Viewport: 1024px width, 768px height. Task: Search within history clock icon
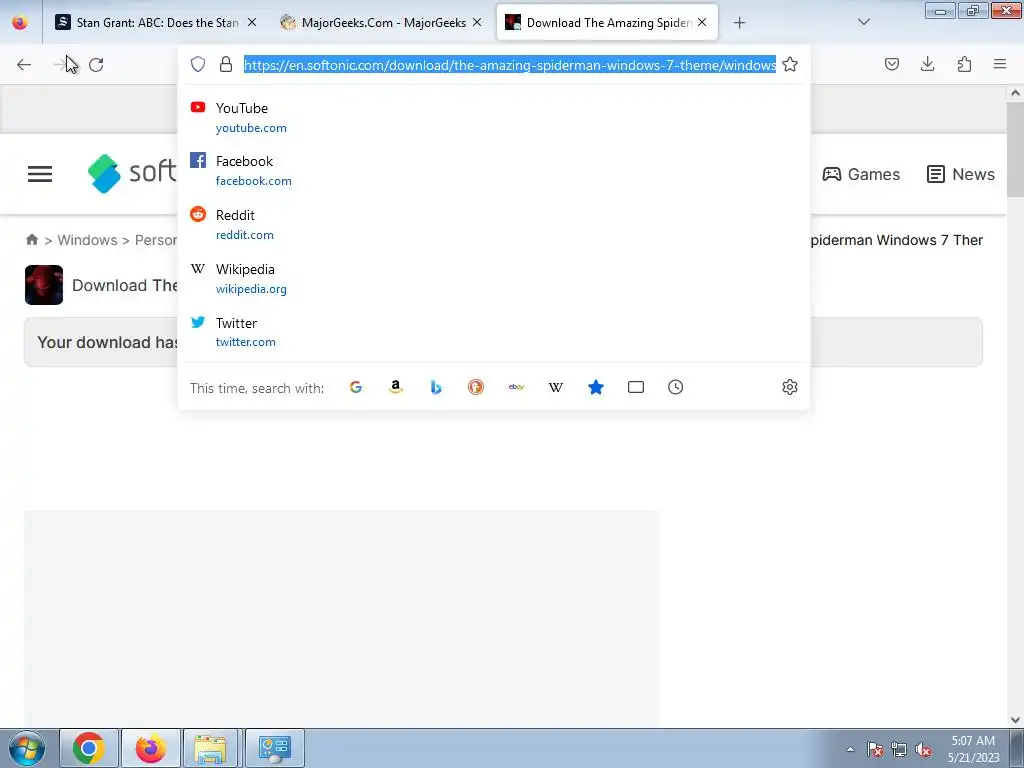[x=676, y=387]
